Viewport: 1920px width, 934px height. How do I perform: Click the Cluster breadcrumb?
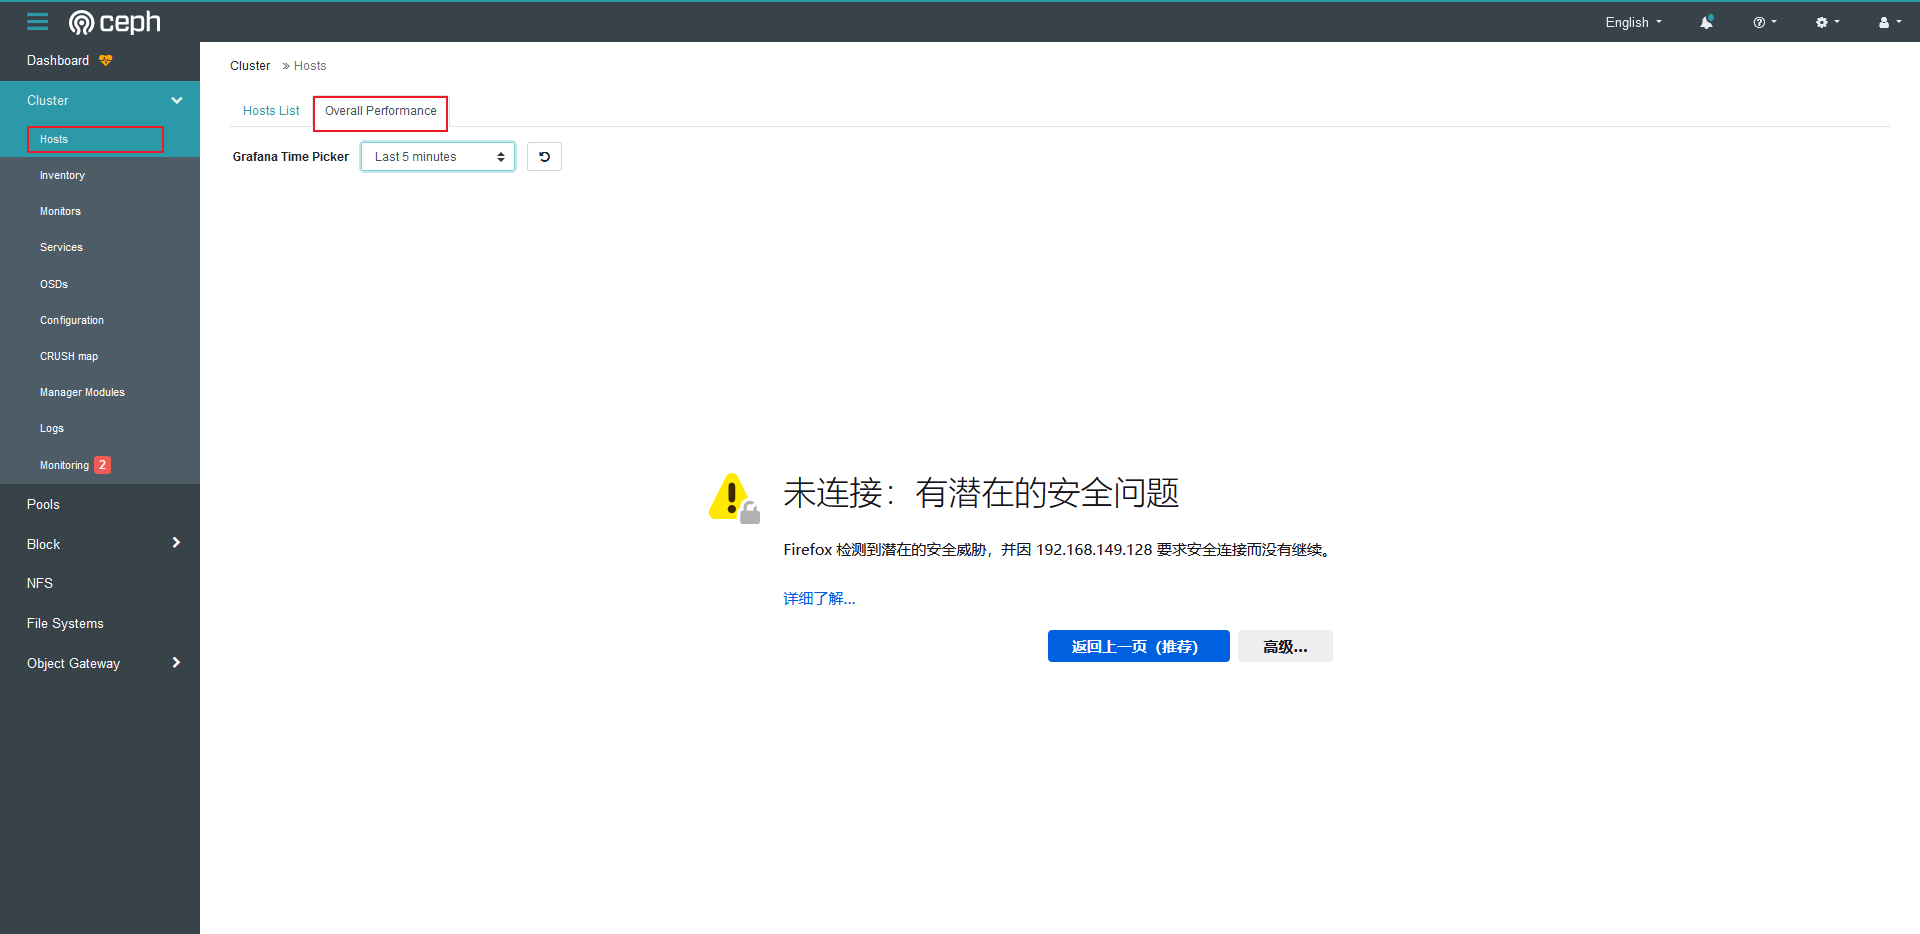[250, 66]
